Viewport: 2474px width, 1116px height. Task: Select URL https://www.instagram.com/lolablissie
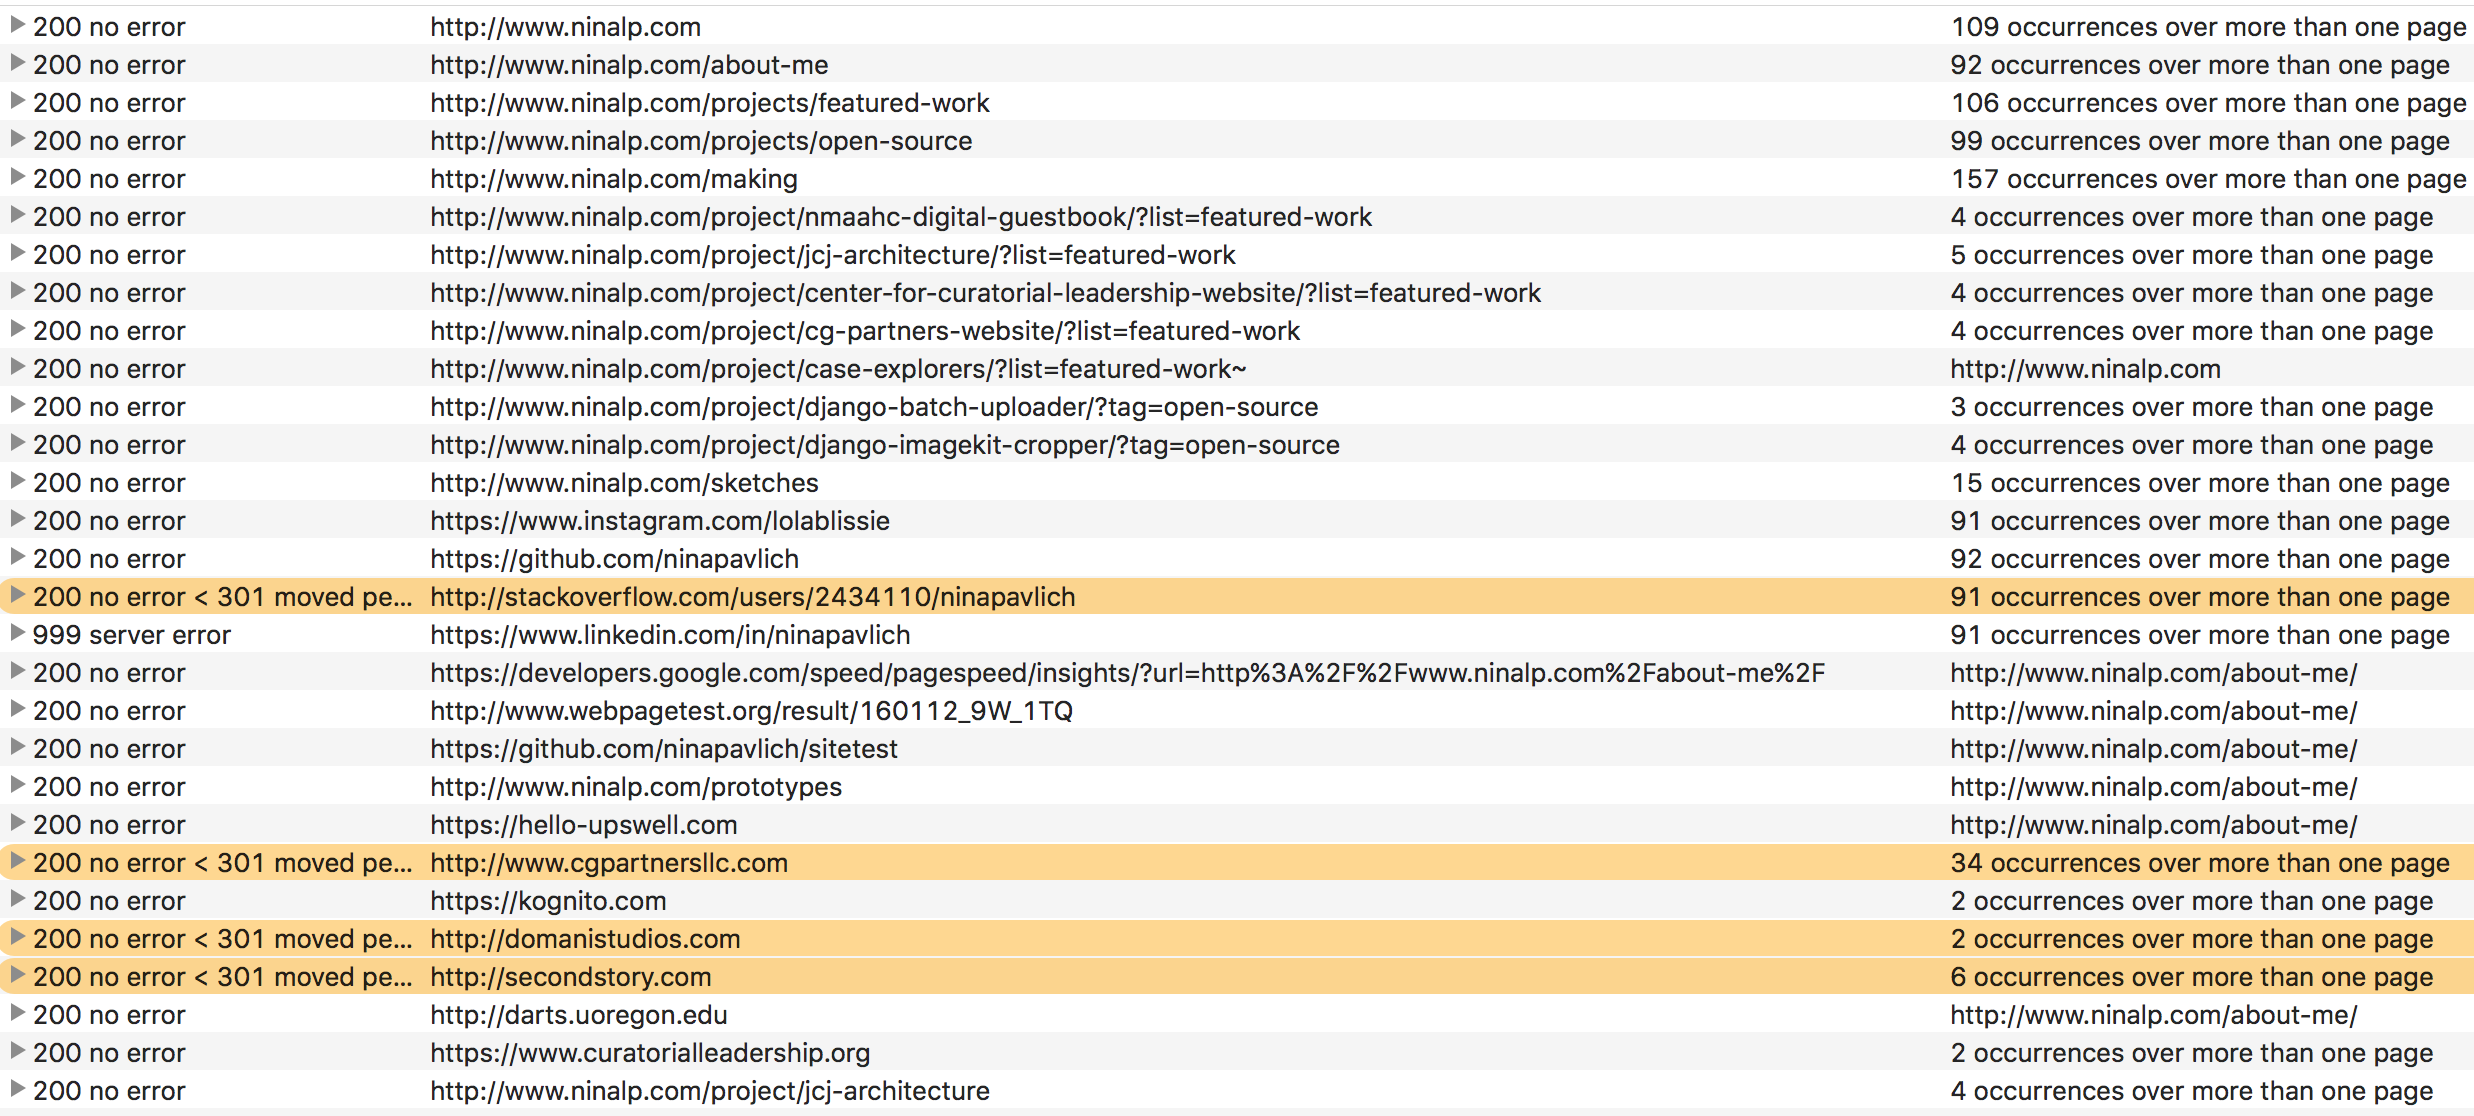click(660, 521)
